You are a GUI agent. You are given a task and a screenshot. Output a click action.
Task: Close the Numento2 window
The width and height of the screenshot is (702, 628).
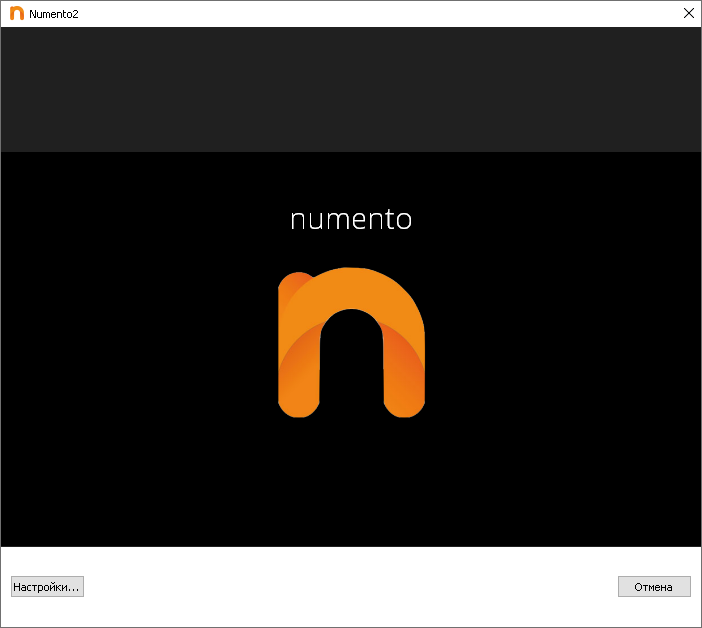(x=688, y=13)
